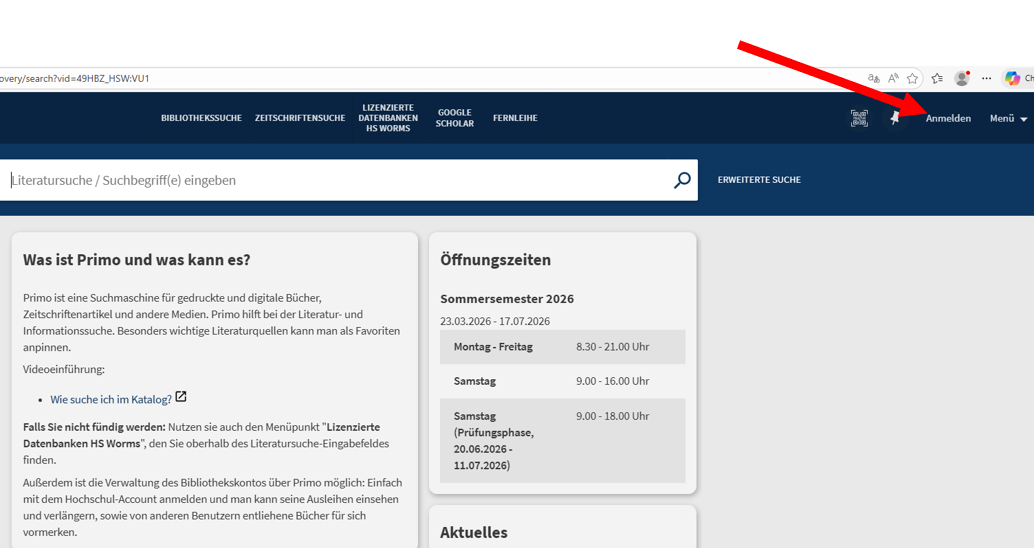Click external link icon beside Katalog link

click(x=181, y=397)
